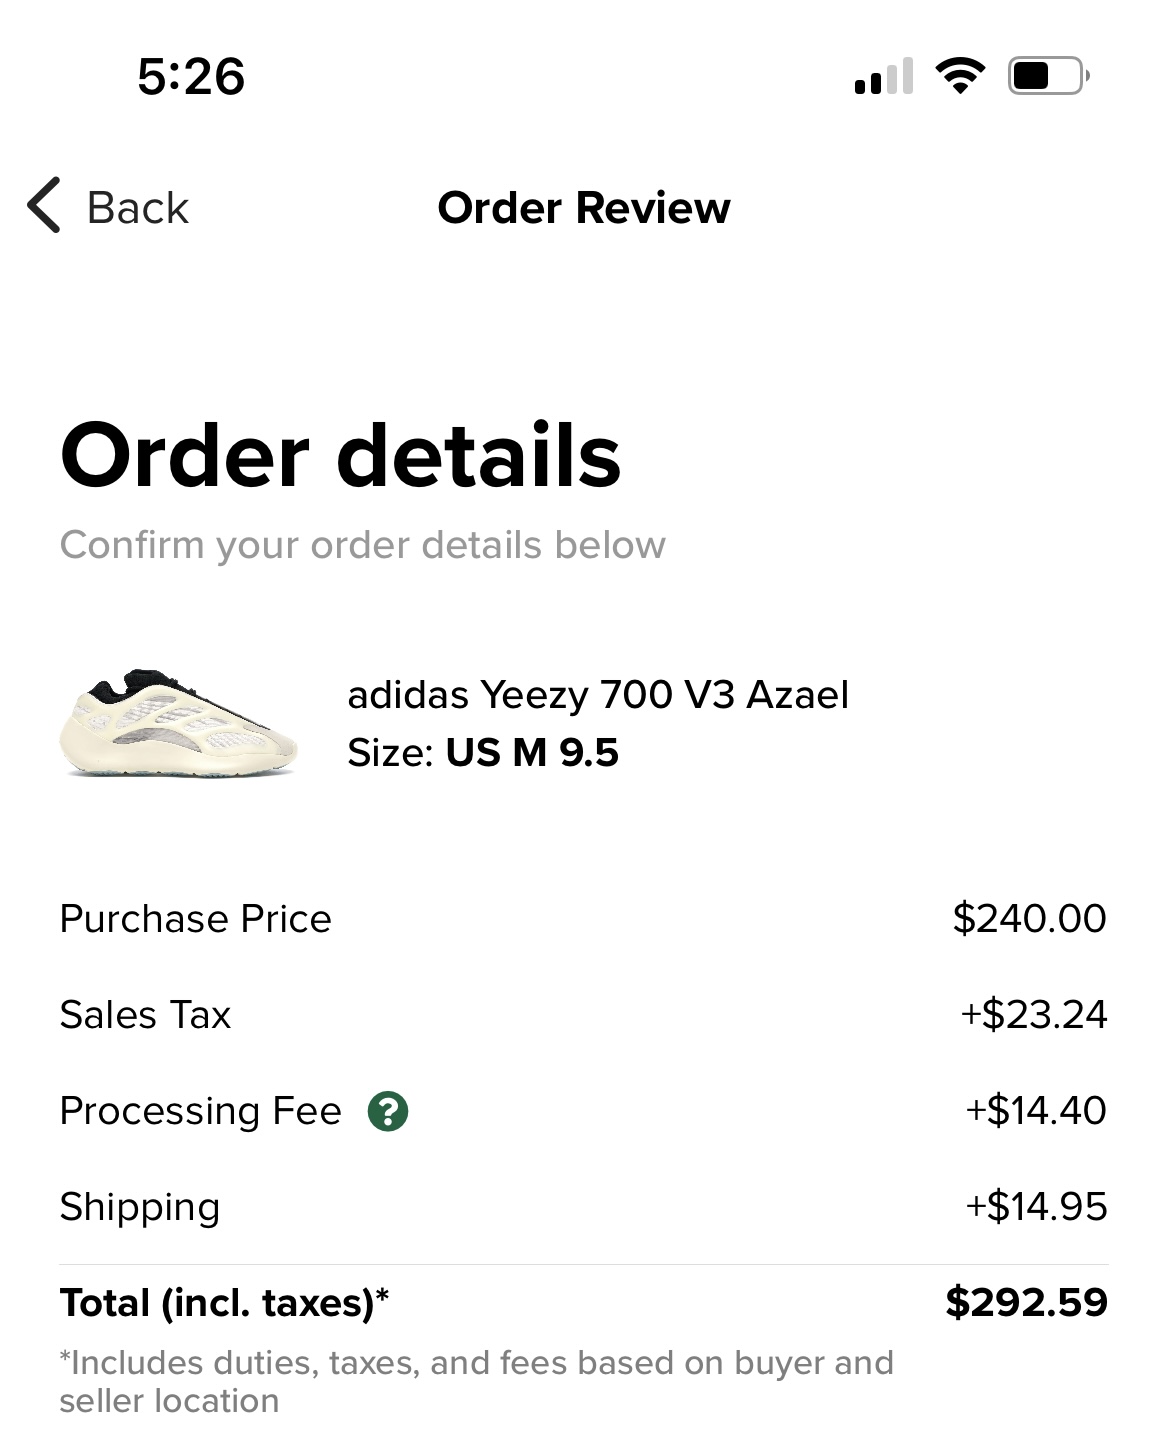Click the +$14.95 shipping amount
Screen dimensions: 1168x1441
point(1035,1207)
